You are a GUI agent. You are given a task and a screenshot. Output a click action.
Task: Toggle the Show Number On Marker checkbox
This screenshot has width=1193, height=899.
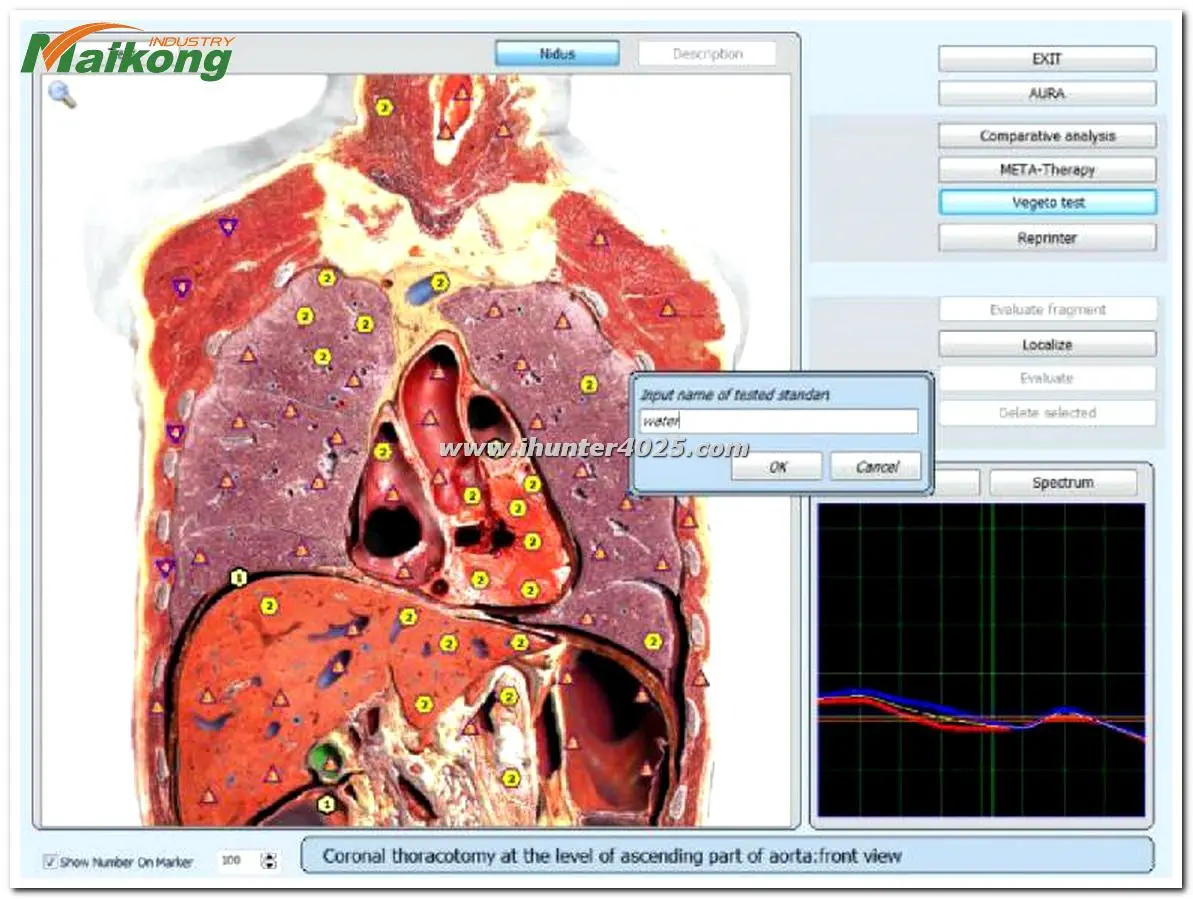click(50, 861)
